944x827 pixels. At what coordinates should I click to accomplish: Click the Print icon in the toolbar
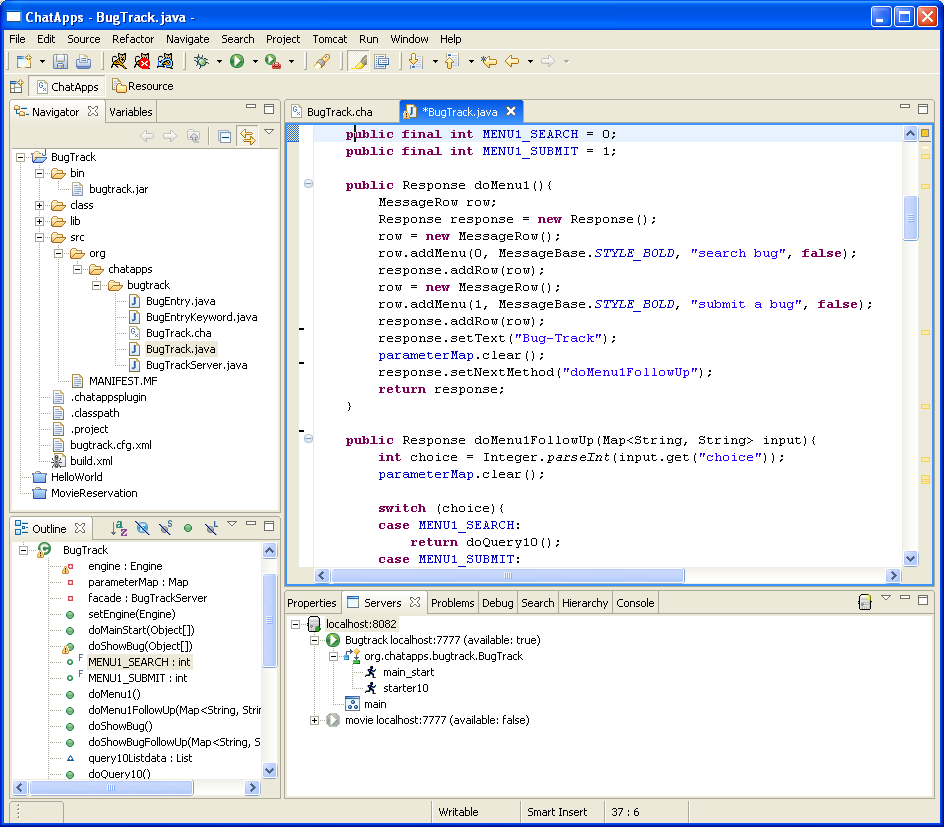point(83,62)
